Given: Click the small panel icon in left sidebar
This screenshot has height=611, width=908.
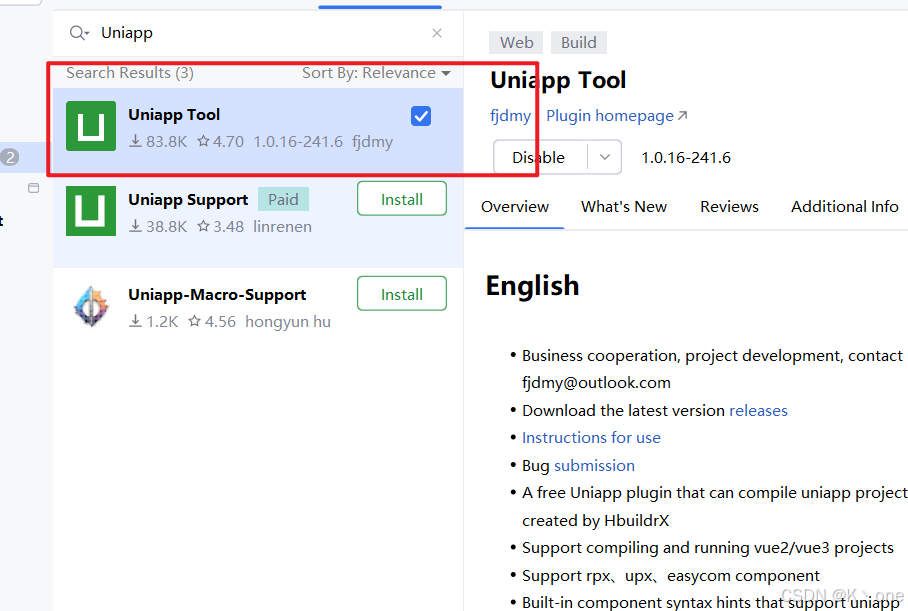Looking at the screenshot, I should (34, 188).
